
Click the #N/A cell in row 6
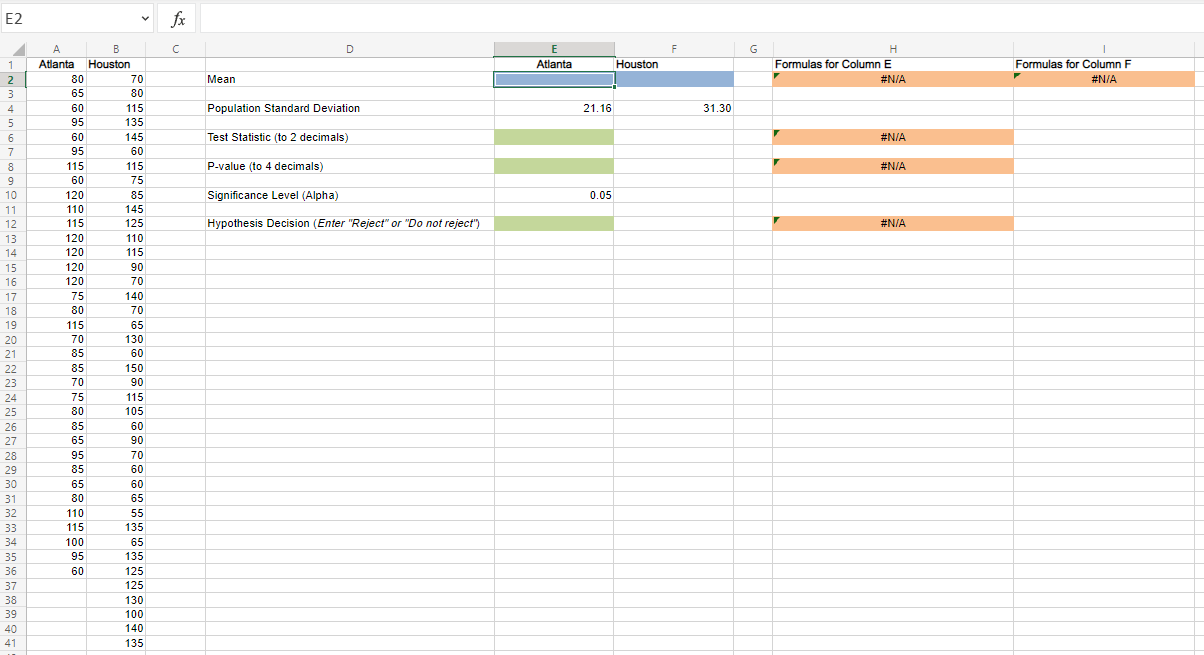(x=893, y=137)
